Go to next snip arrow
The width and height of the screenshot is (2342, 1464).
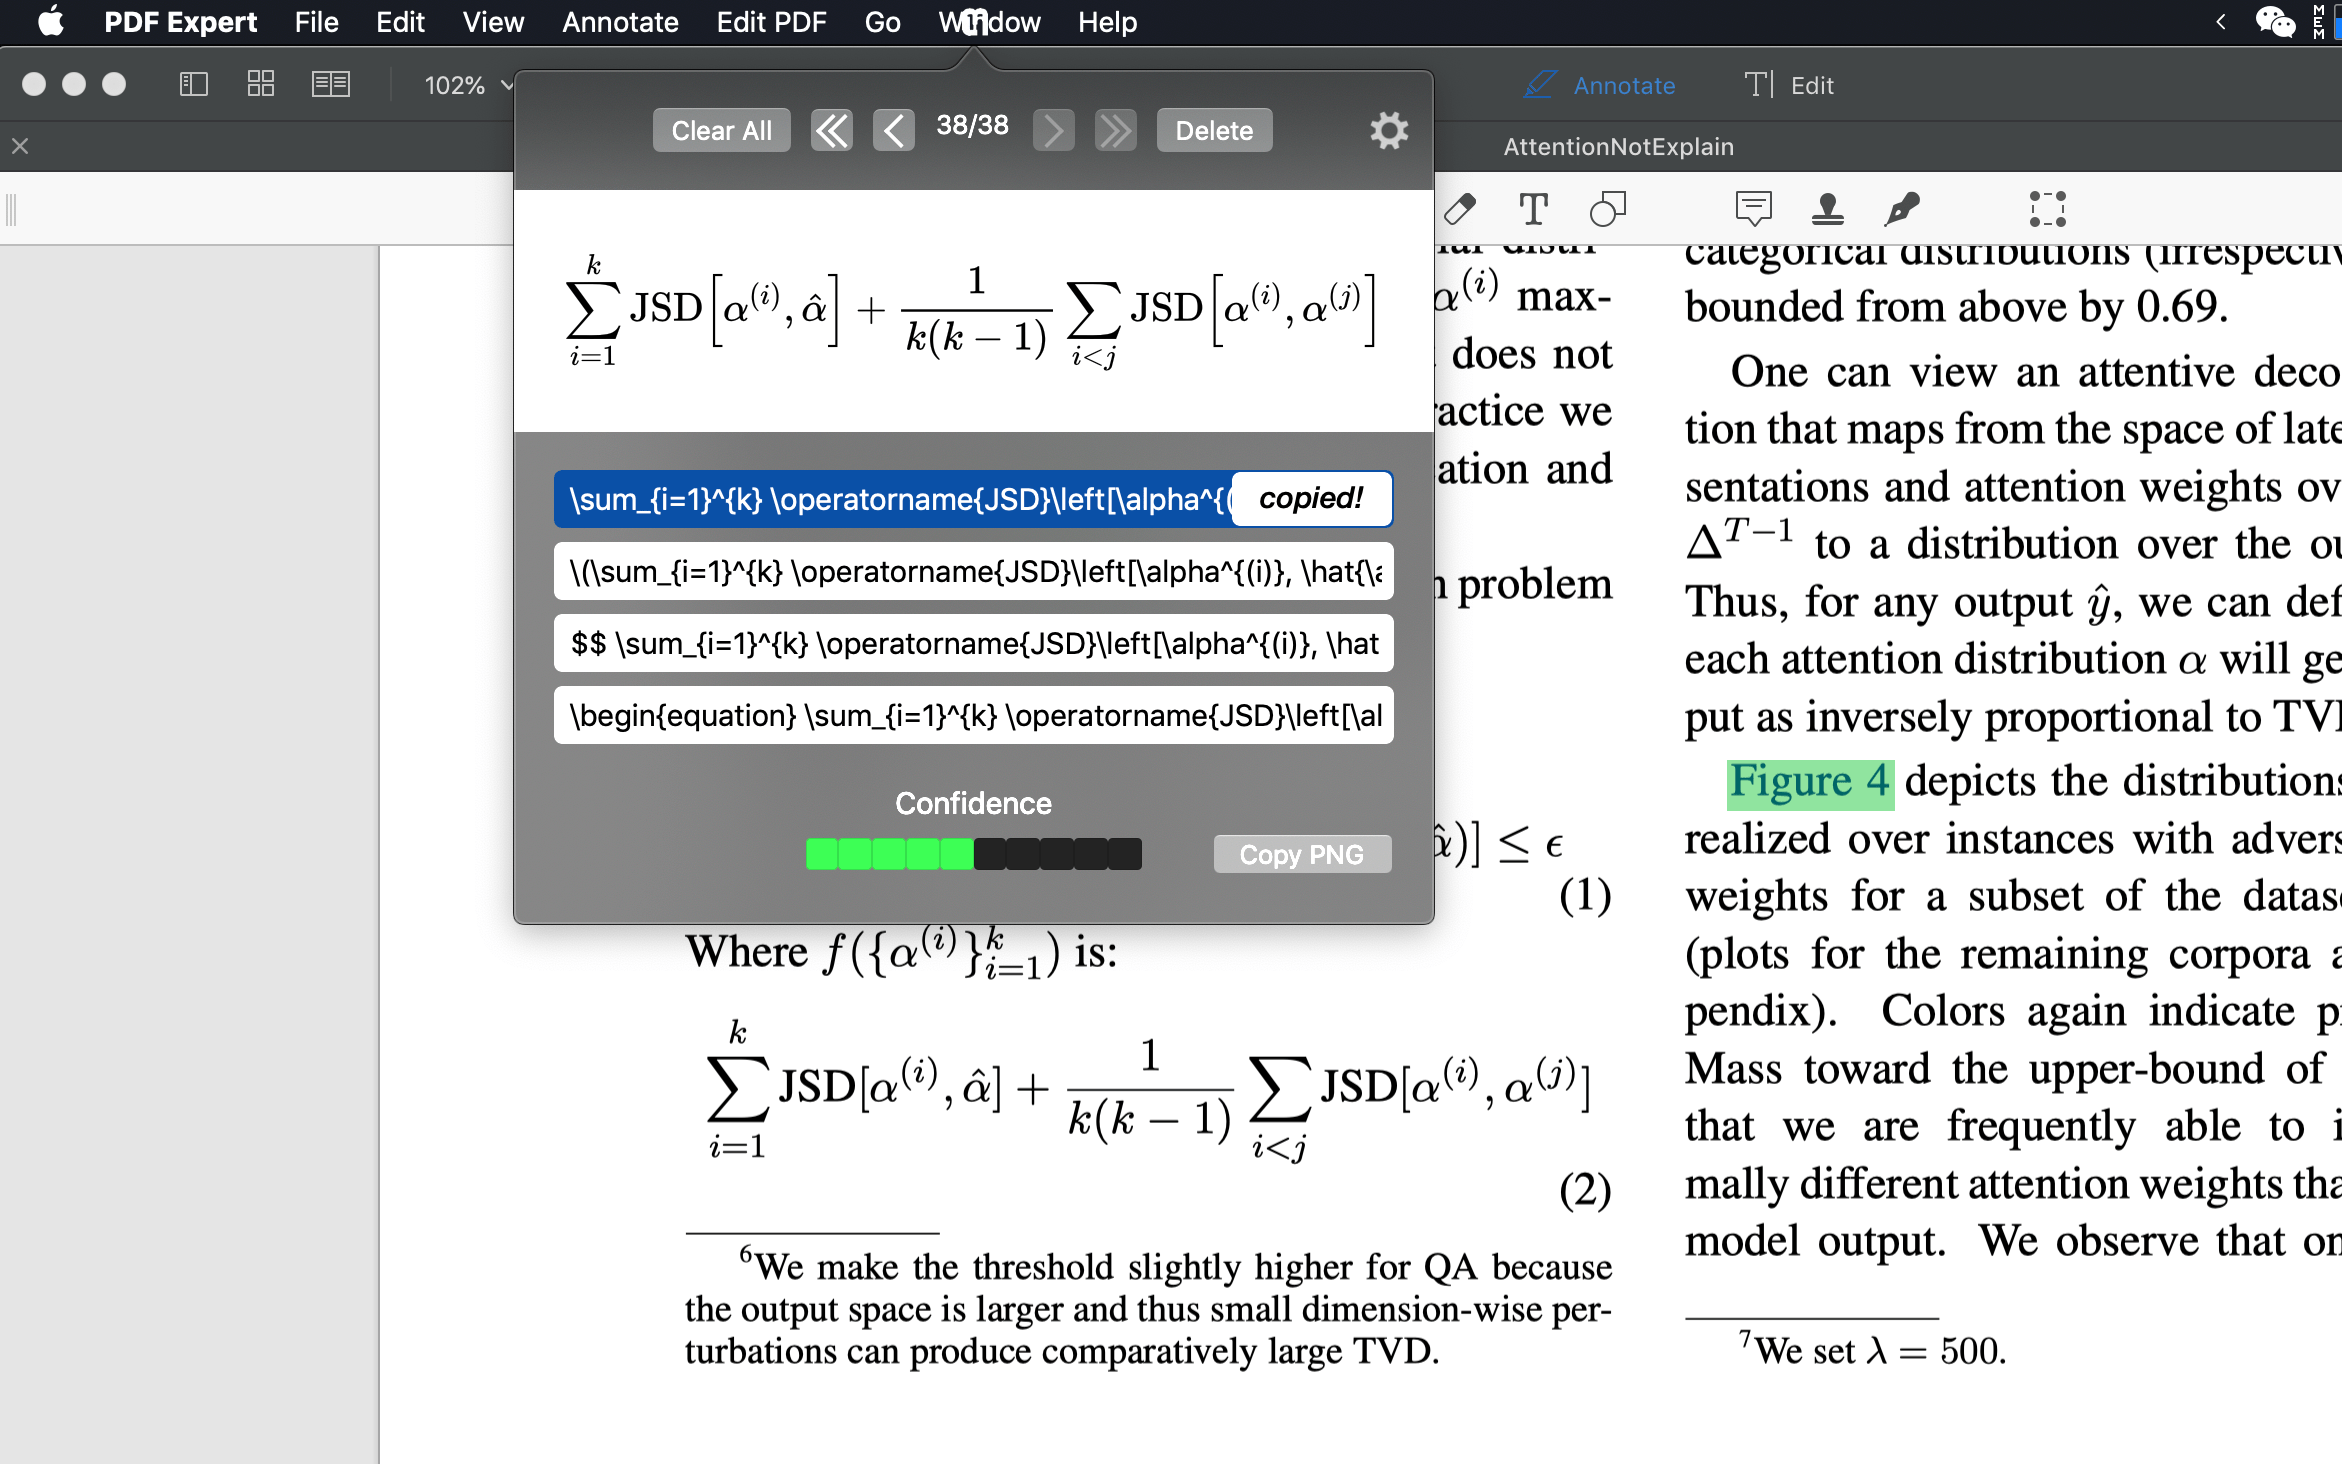click(x=1053, y=130)
